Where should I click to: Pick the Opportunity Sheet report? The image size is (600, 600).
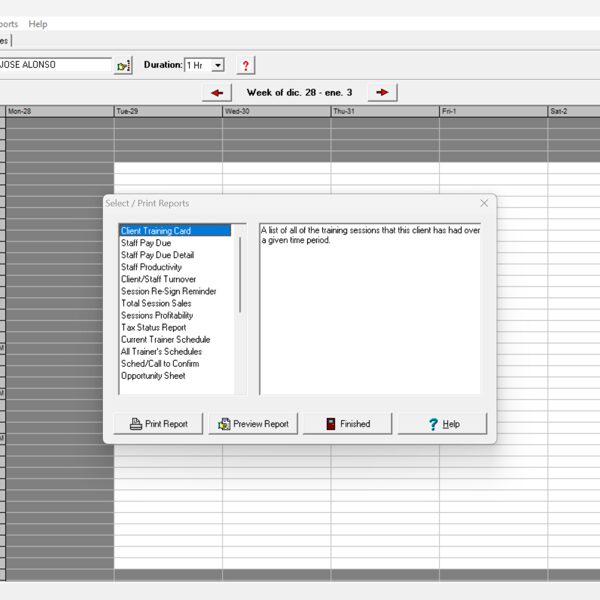(x=153, y=376)
